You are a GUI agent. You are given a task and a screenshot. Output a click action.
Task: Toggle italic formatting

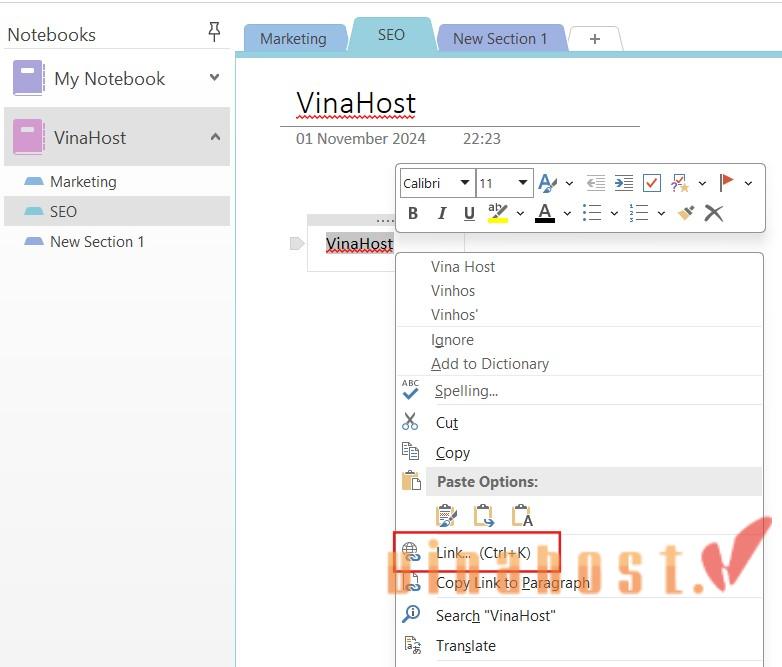pos(441,214)
